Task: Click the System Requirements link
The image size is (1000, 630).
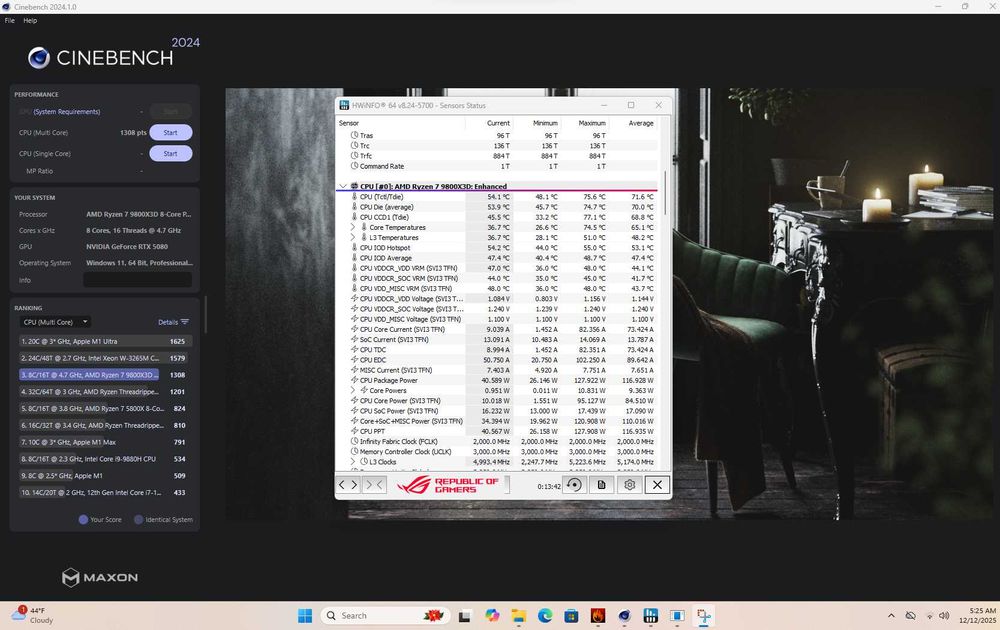Action: 66,112
